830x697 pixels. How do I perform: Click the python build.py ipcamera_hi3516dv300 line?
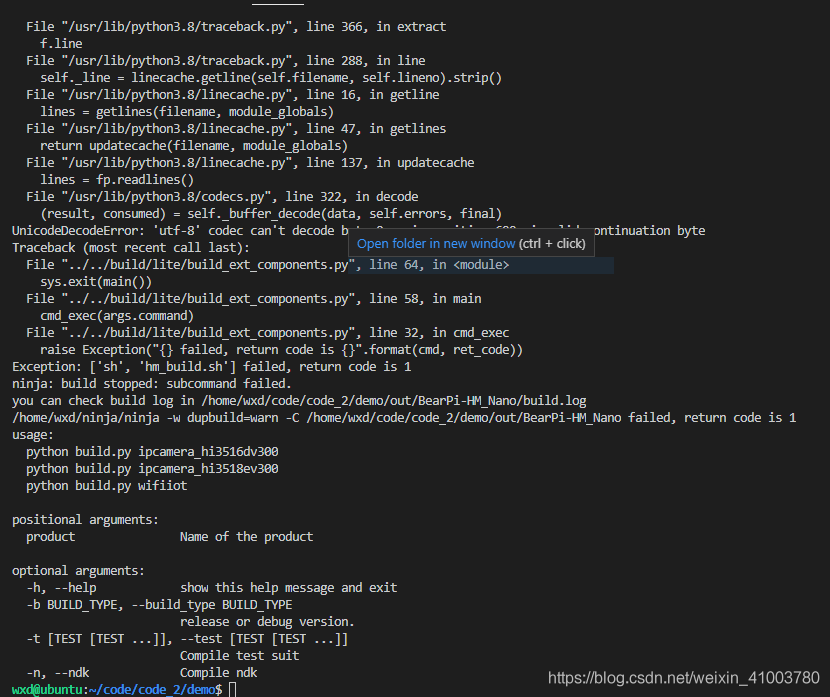[152, 451]
